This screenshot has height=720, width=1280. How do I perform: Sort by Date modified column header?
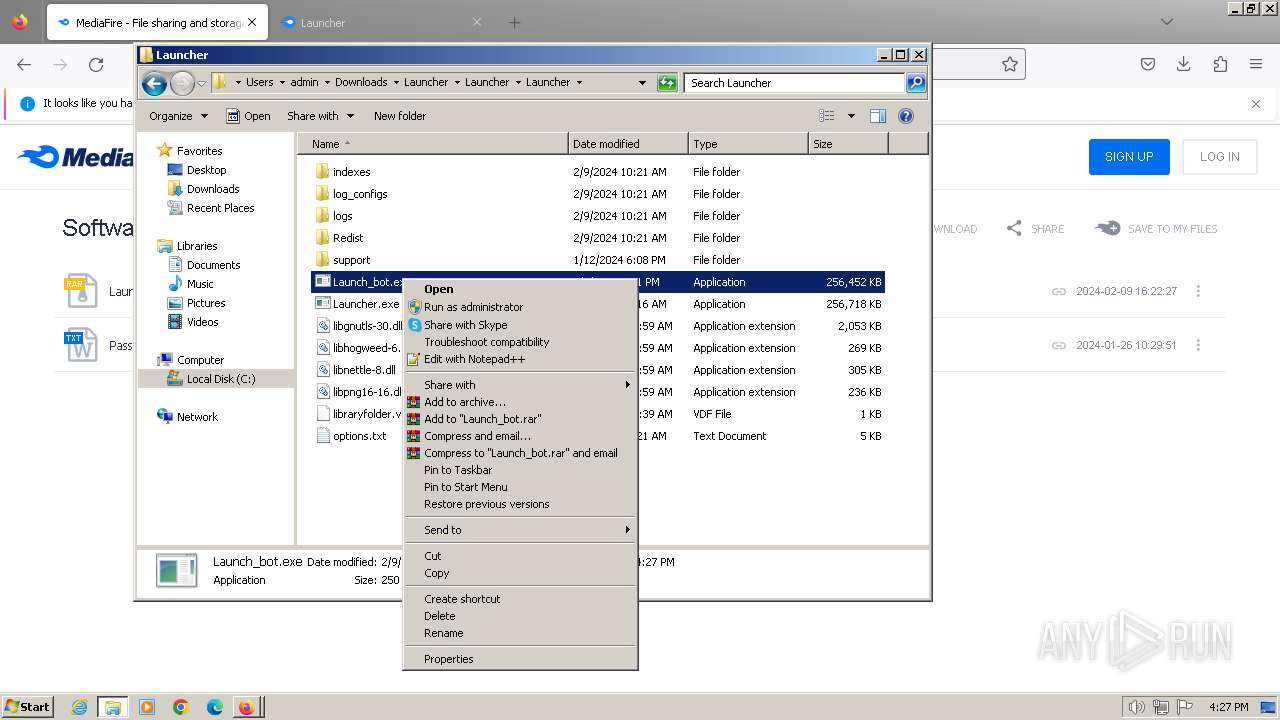click(x=628, y=144)
